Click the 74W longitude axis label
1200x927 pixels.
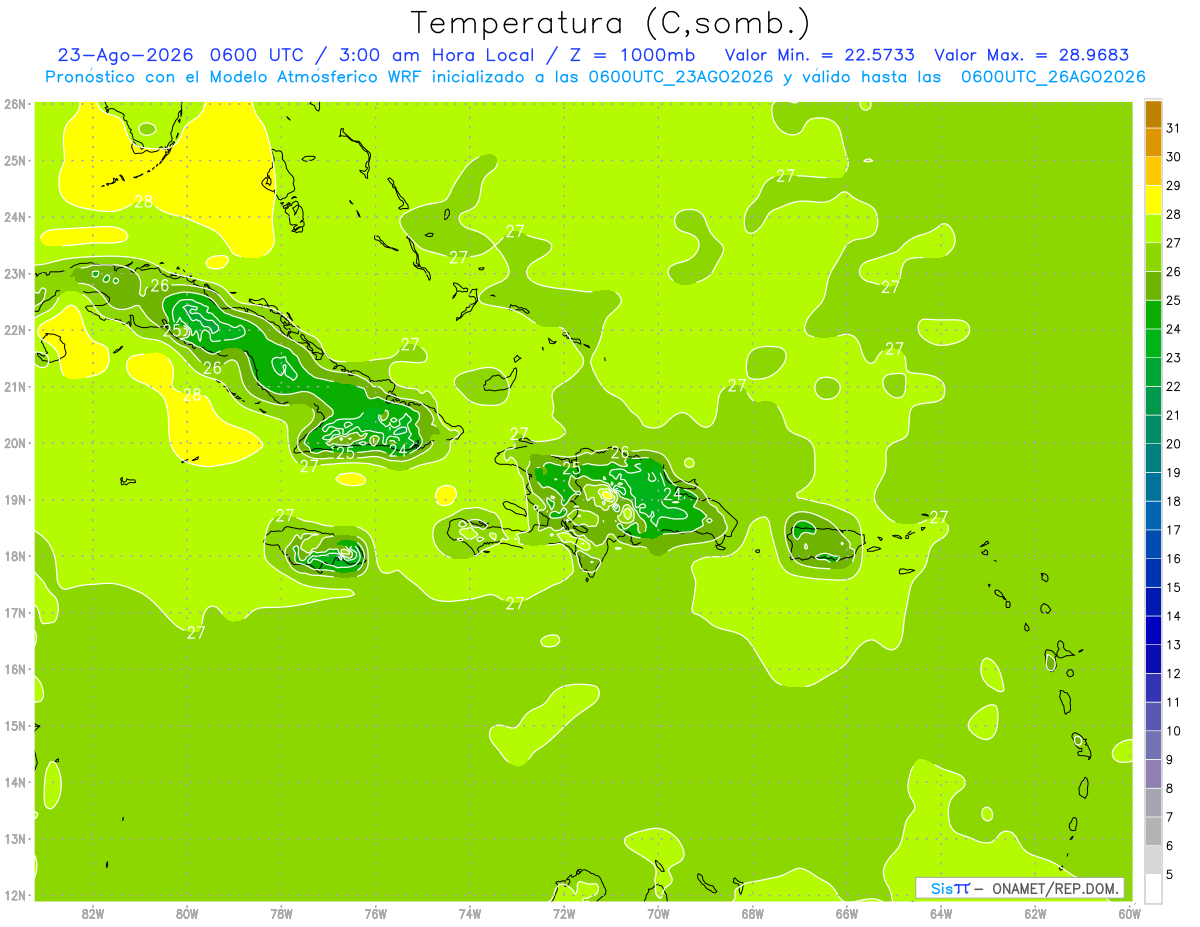click(469, 912)
